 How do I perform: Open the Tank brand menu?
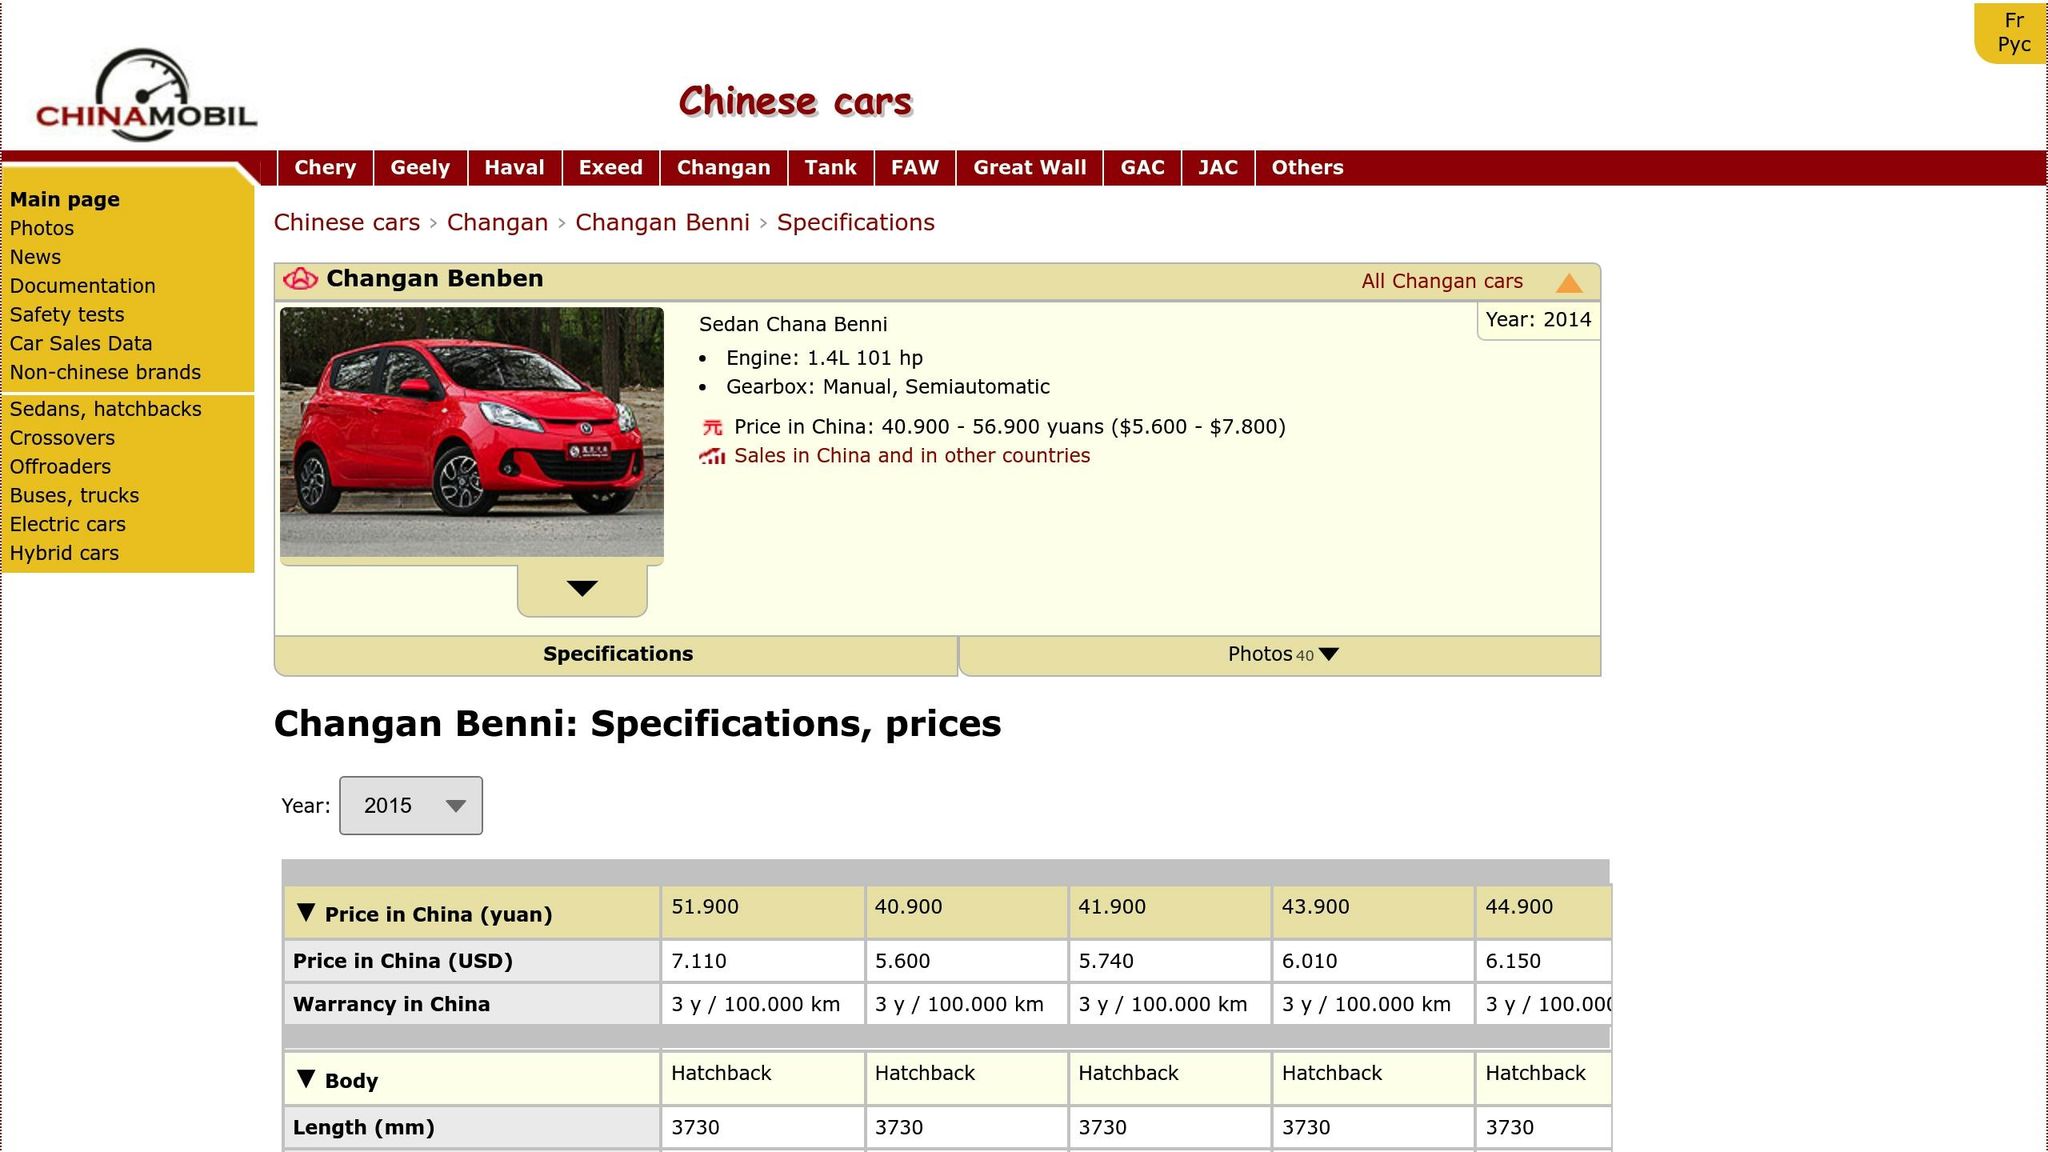click(830, 168)
